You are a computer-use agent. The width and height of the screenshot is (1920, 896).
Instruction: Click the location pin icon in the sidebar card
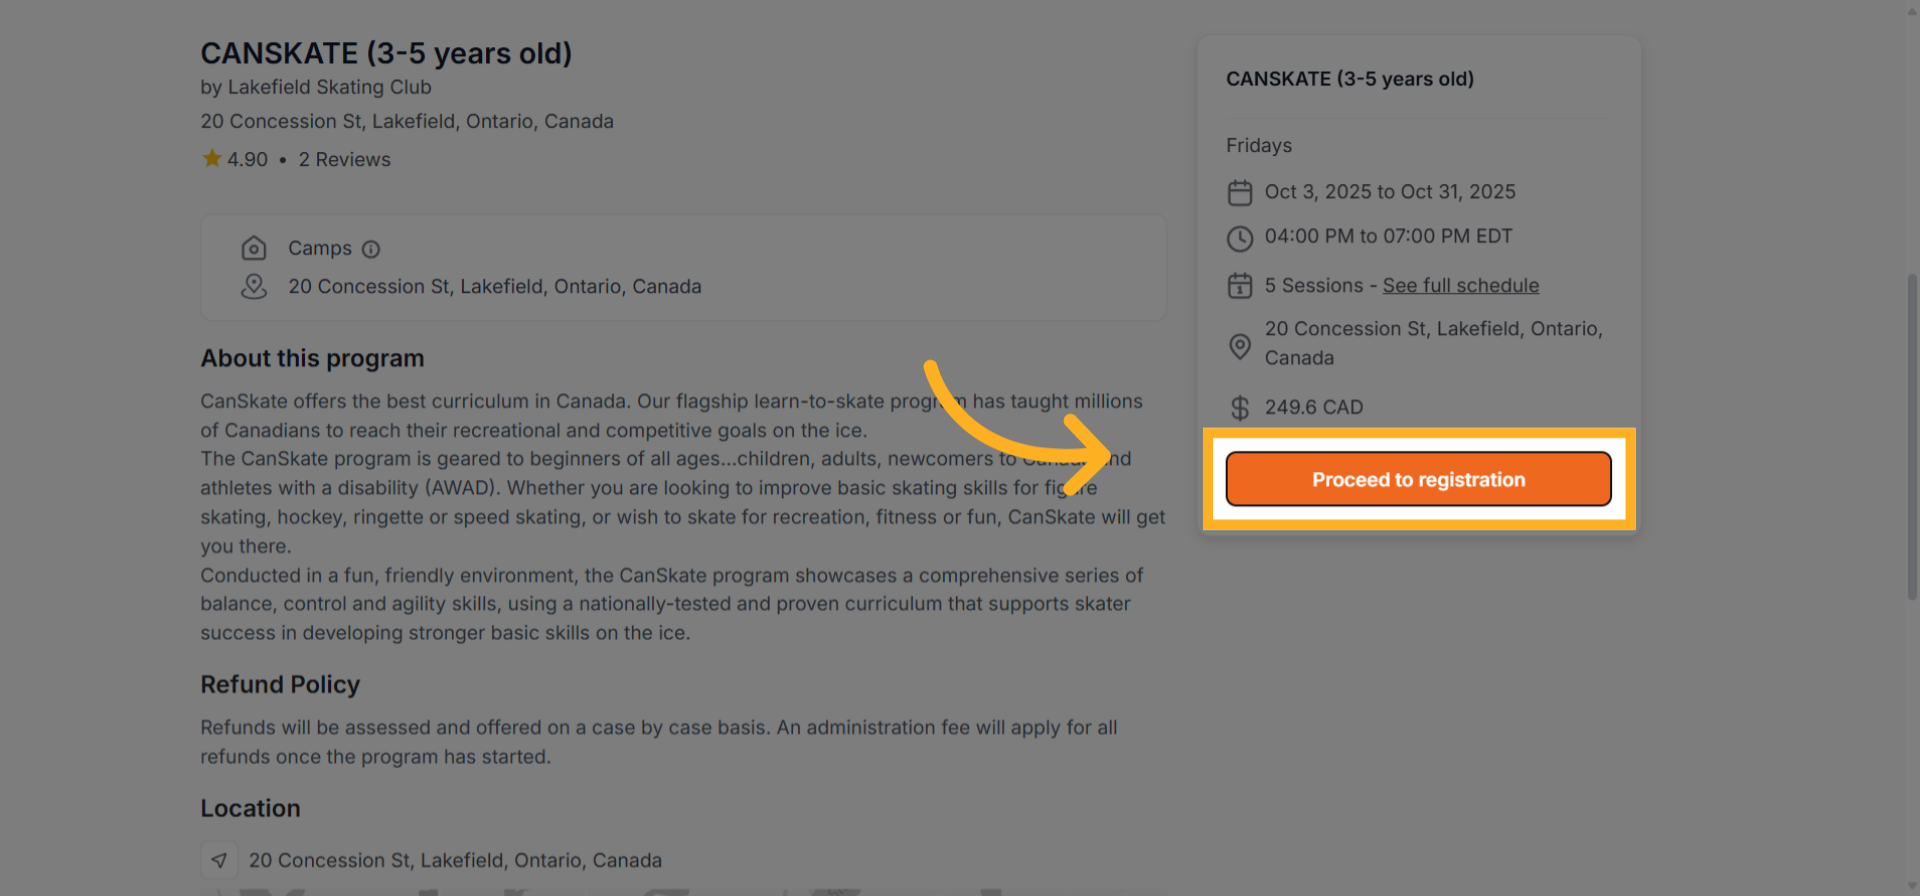(x=1240, y=346)
